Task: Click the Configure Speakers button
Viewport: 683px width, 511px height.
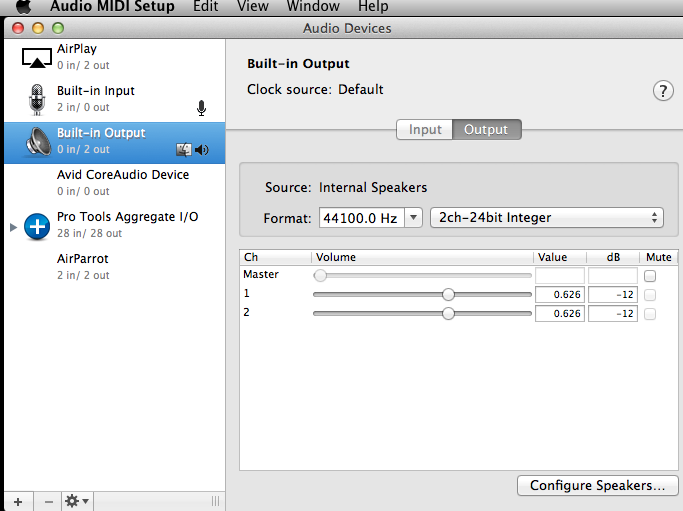Action: (597, 485)
